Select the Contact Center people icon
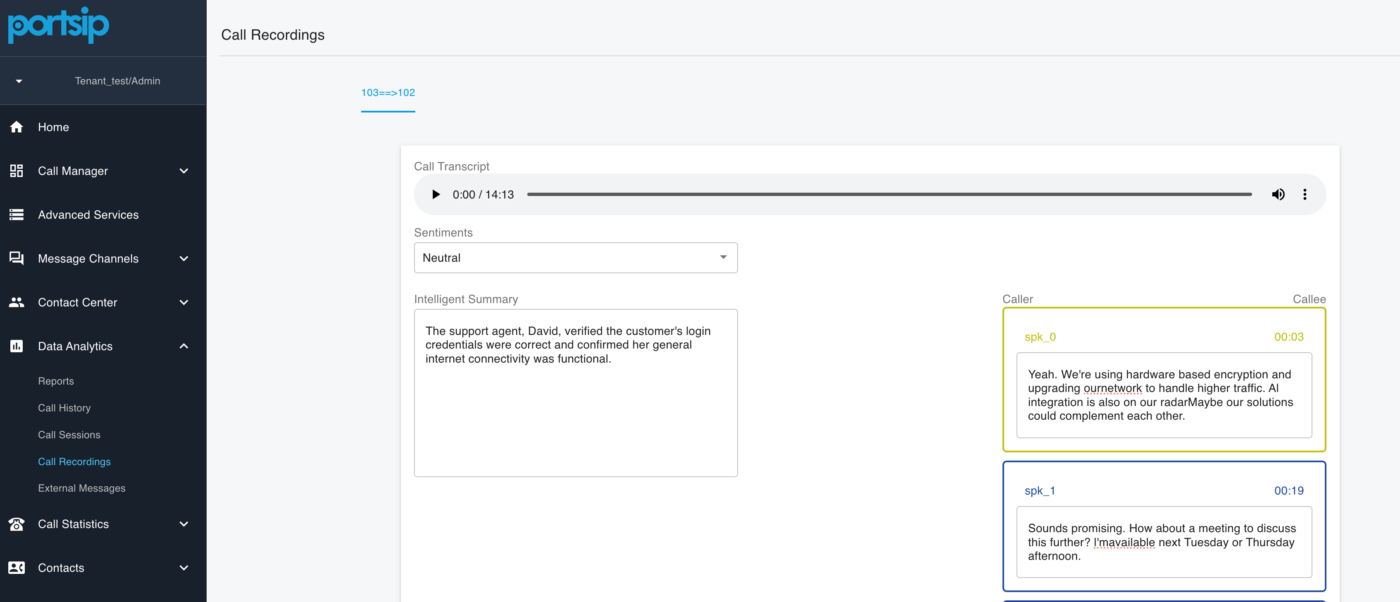 (16, 302)
